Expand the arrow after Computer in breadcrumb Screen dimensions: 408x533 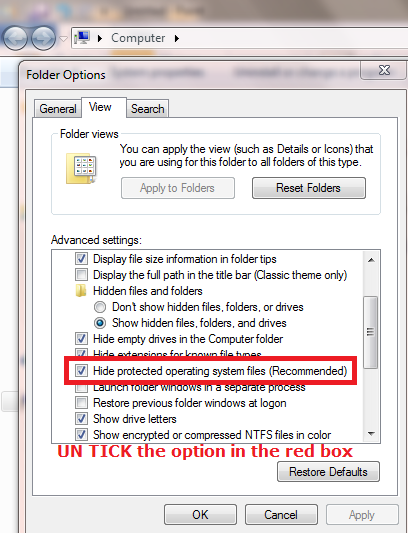pos(177,38)
